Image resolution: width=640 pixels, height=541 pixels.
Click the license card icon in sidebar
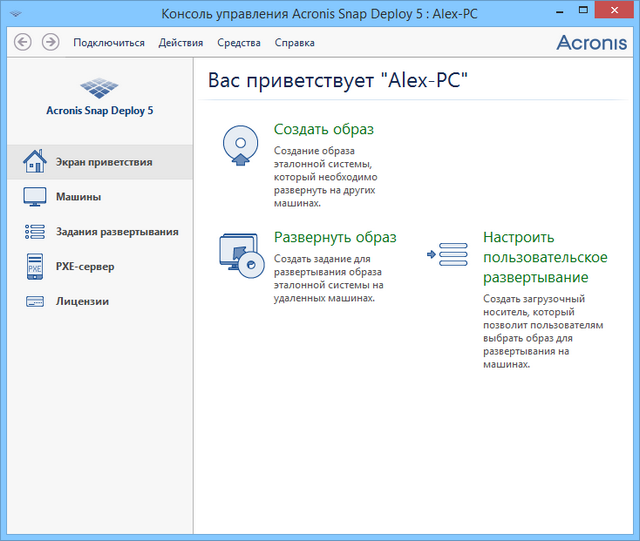pos(35,302)
